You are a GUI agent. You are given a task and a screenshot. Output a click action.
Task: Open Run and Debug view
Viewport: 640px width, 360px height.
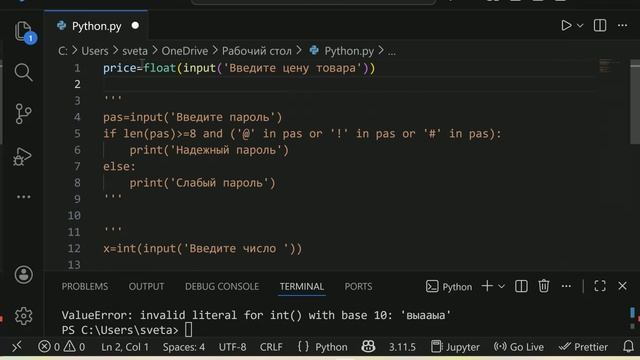pyautogui.click(x=22, y=156)
